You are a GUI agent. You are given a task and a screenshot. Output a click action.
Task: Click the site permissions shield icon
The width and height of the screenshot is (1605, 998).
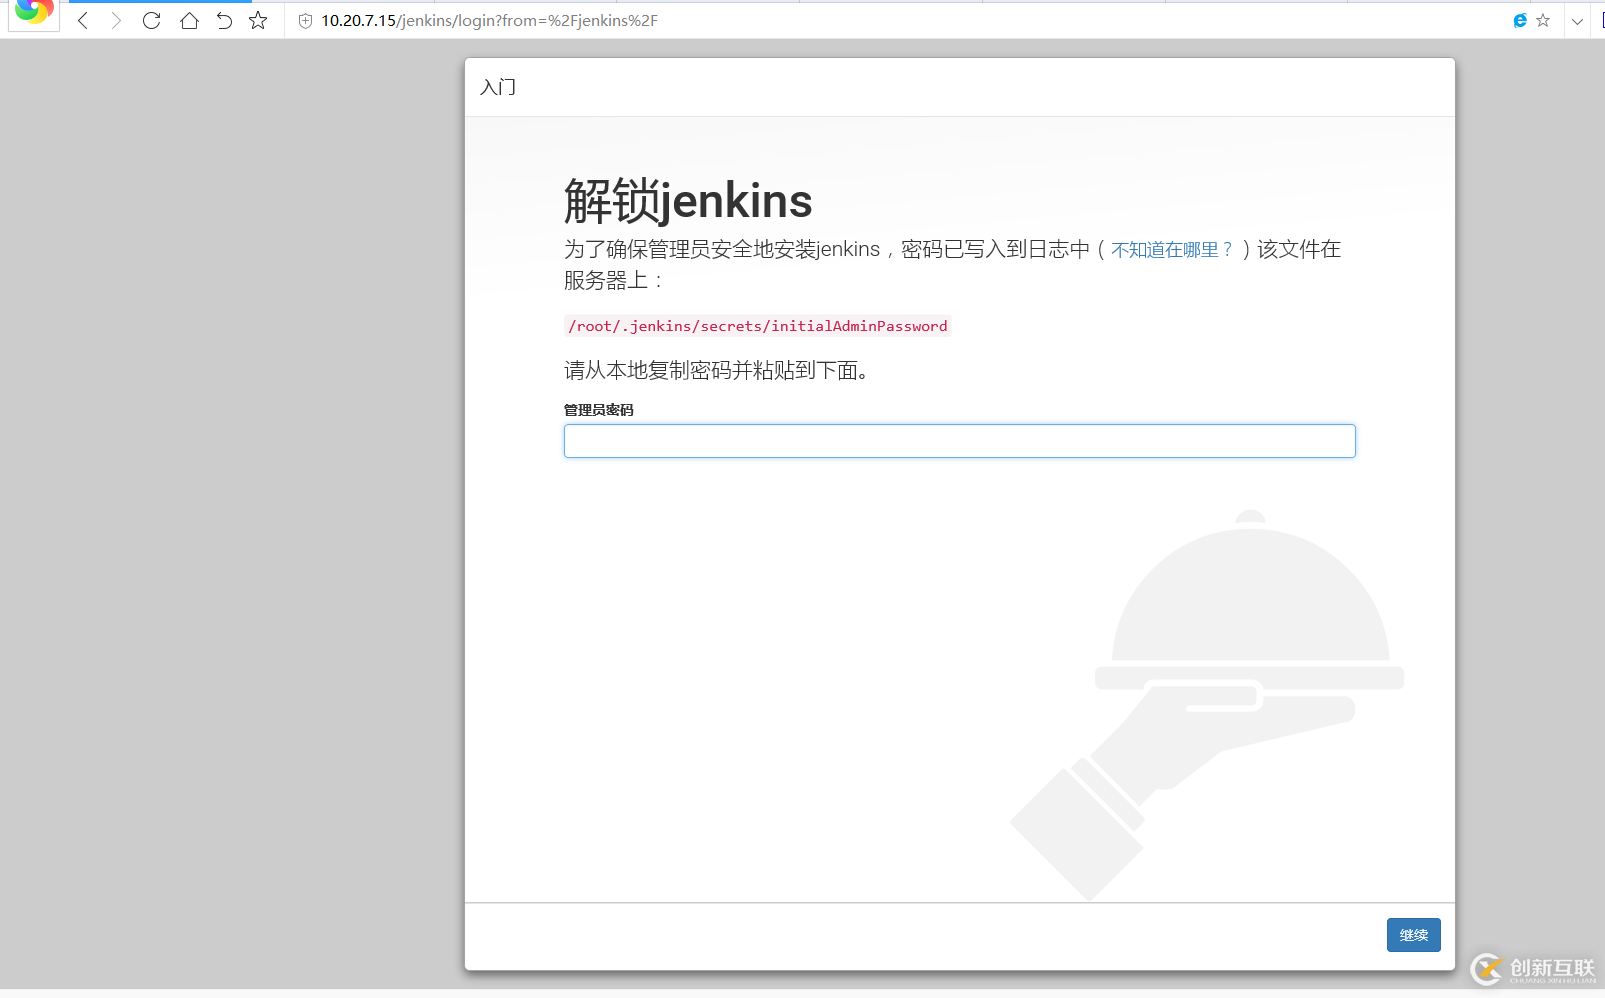pos(304,20)
